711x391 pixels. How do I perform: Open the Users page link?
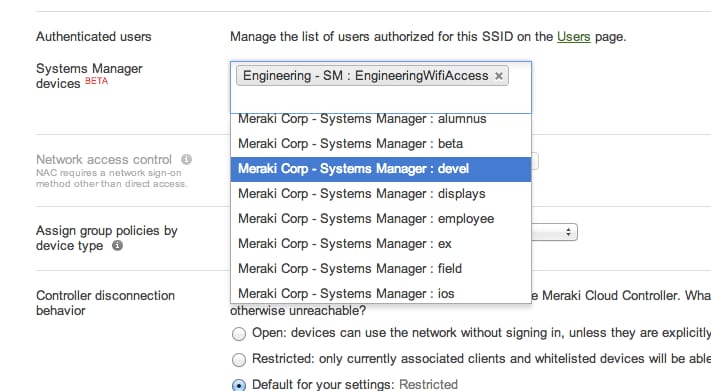point(574,36)
